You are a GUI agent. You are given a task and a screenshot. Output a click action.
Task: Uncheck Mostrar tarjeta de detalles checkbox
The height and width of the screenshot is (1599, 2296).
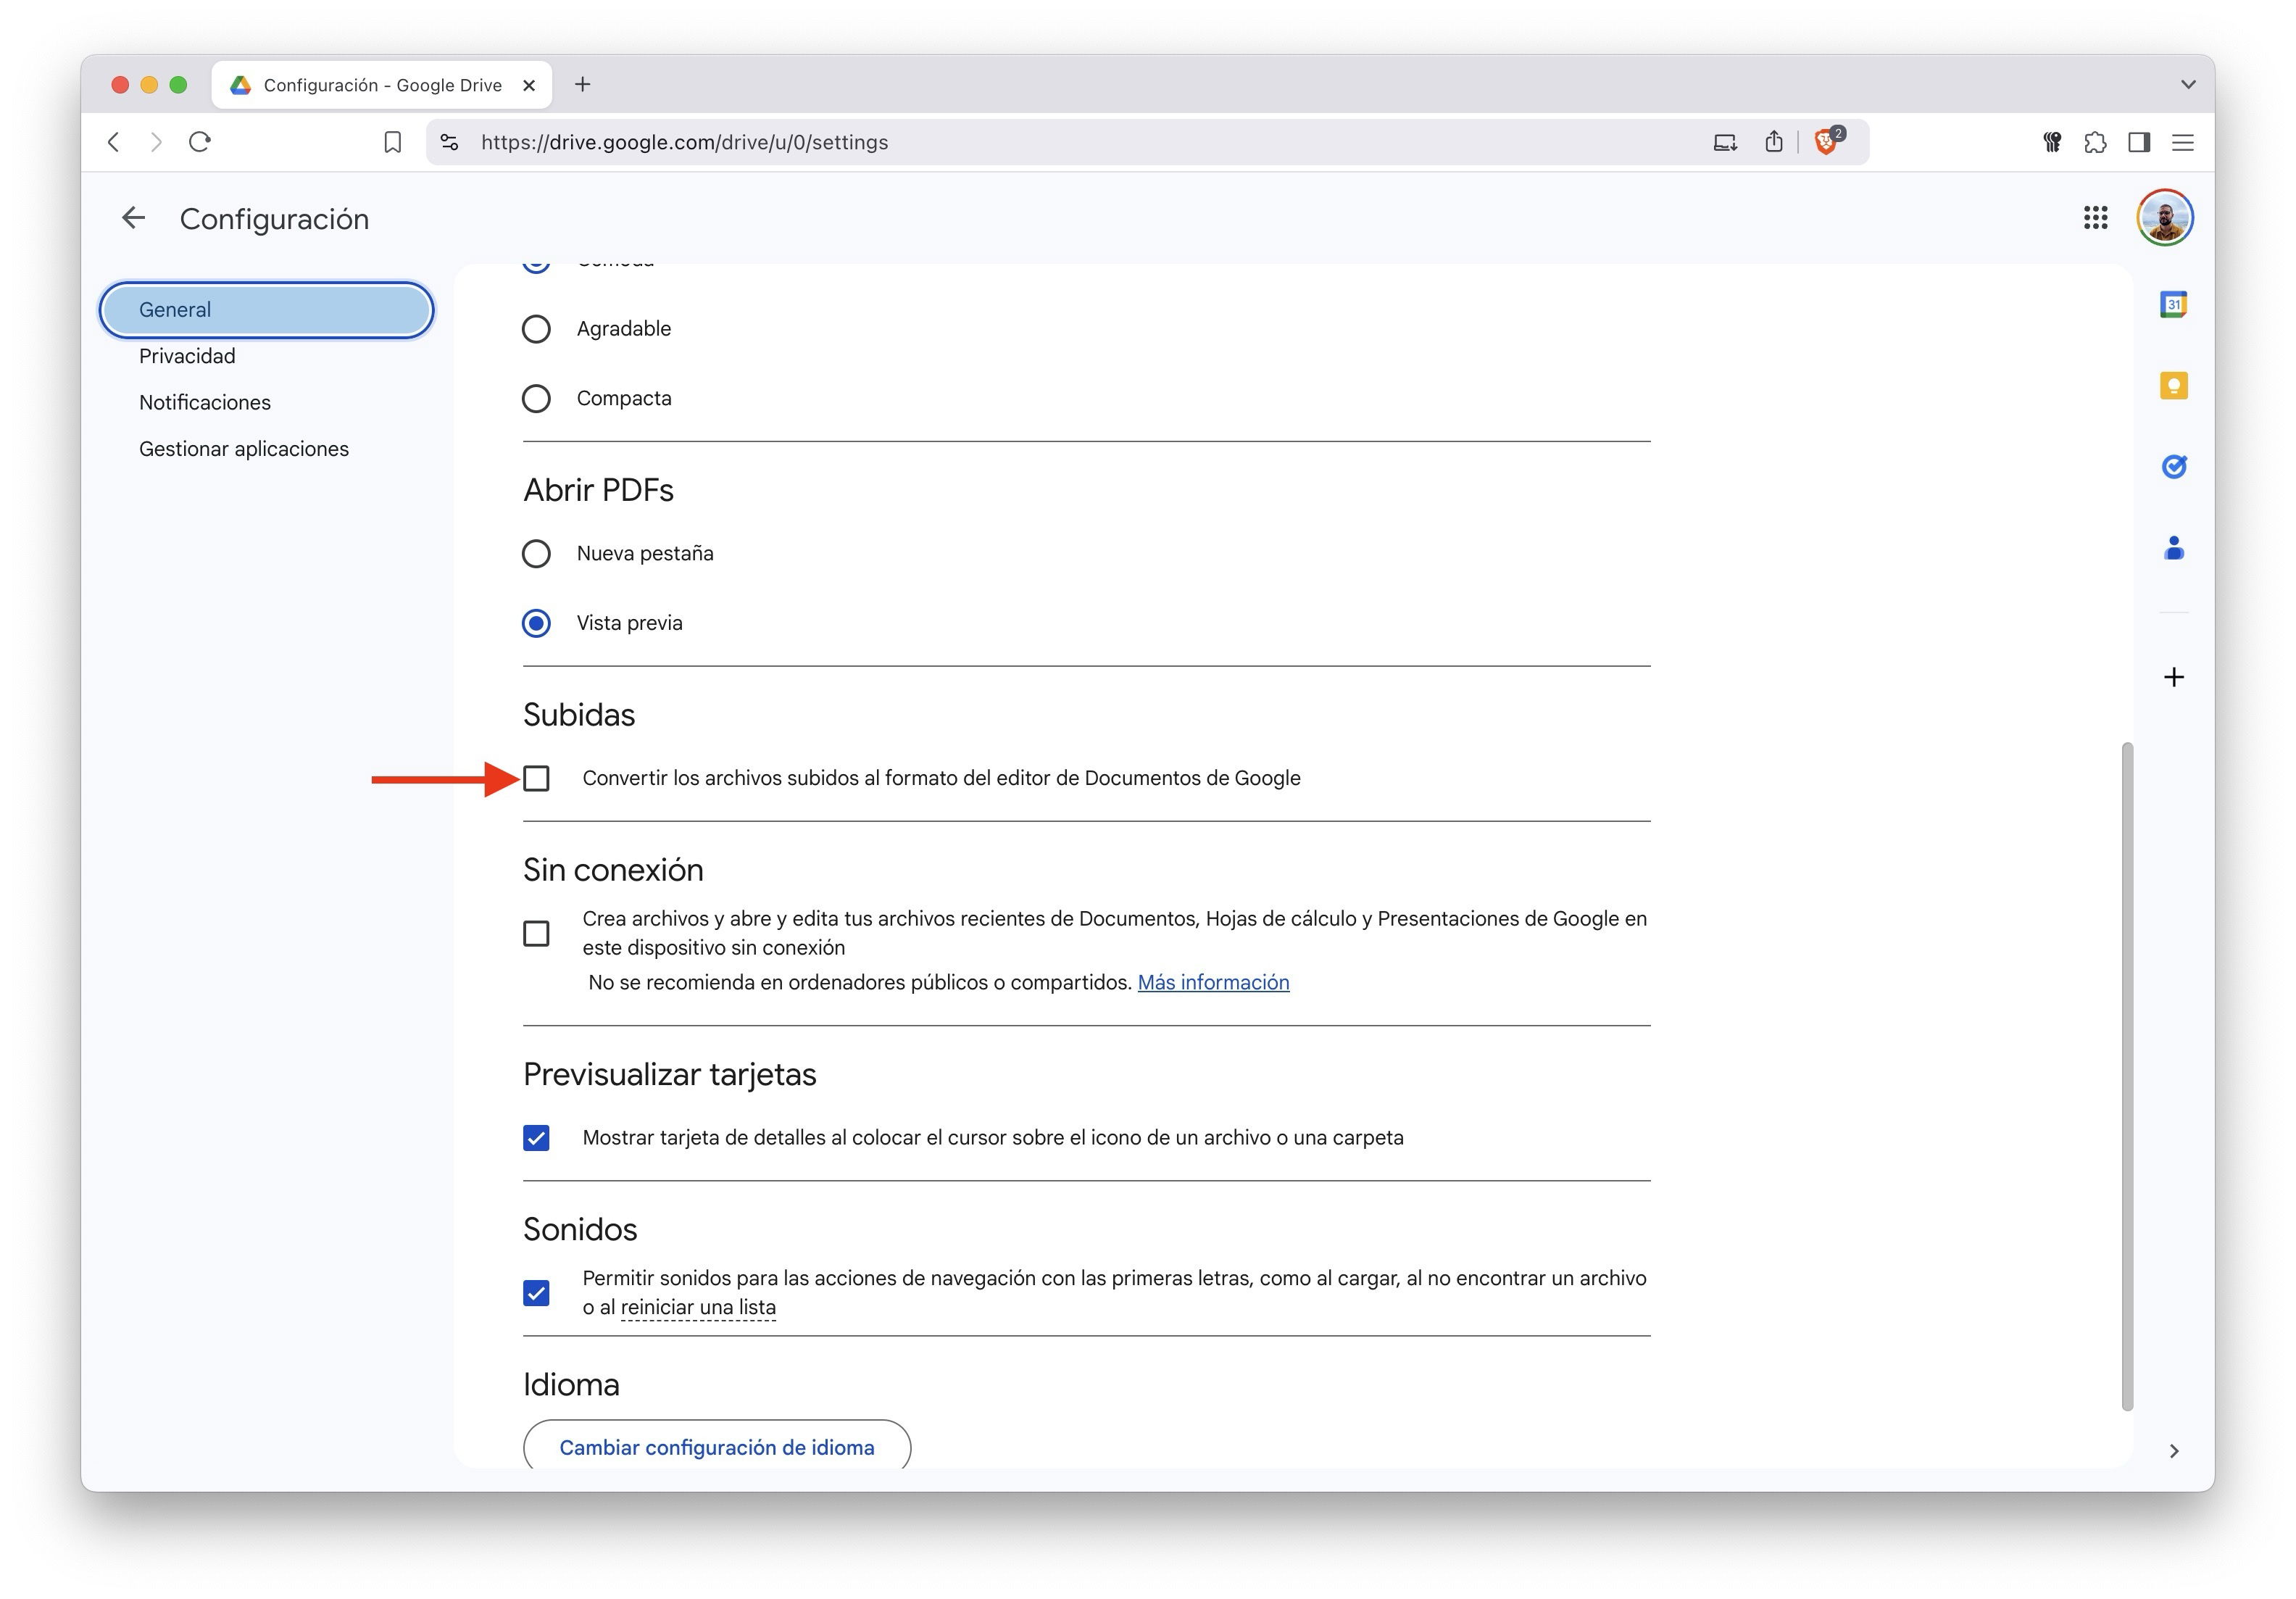click(x=536, y=1138)
